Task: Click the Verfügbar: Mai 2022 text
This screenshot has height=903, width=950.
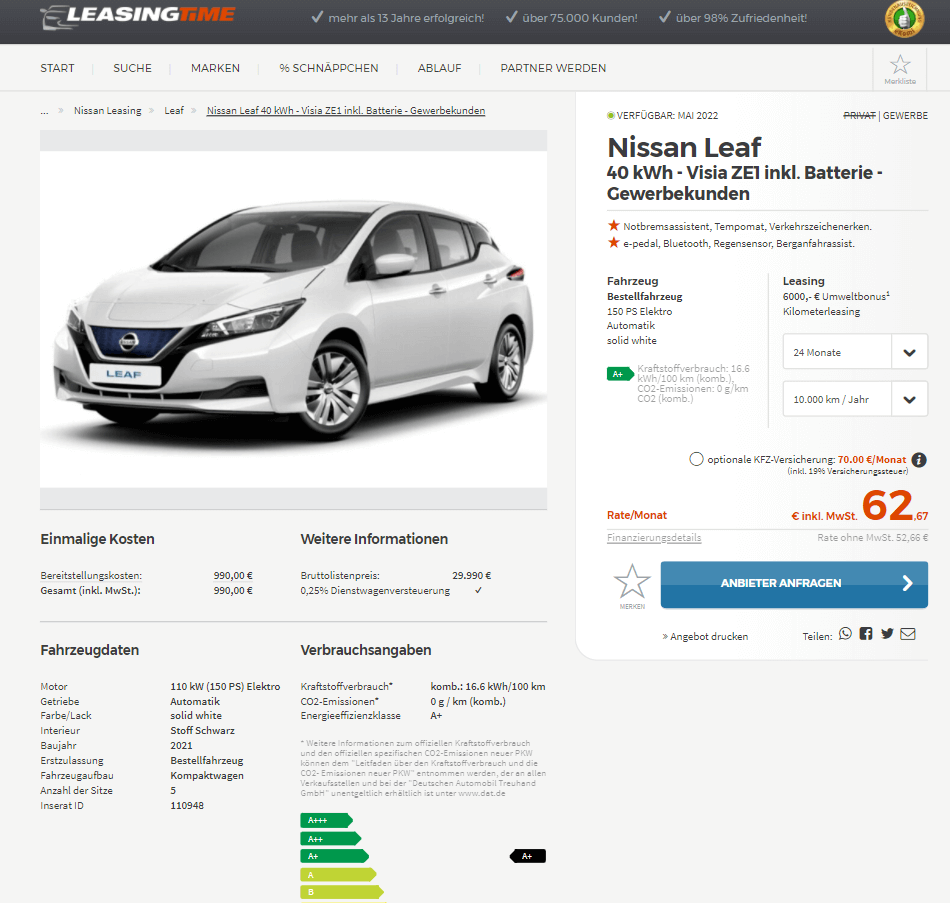Action: (x=667, y=115)
